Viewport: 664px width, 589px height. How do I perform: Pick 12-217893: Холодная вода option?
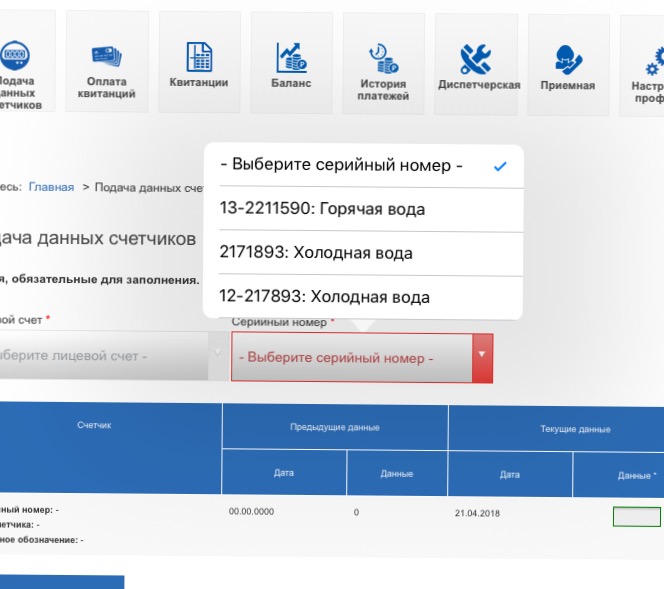(324, 297)
